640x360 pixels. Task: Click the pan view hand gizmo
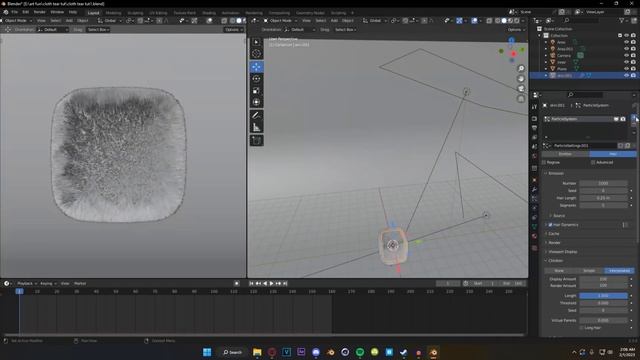pos(521,78)
